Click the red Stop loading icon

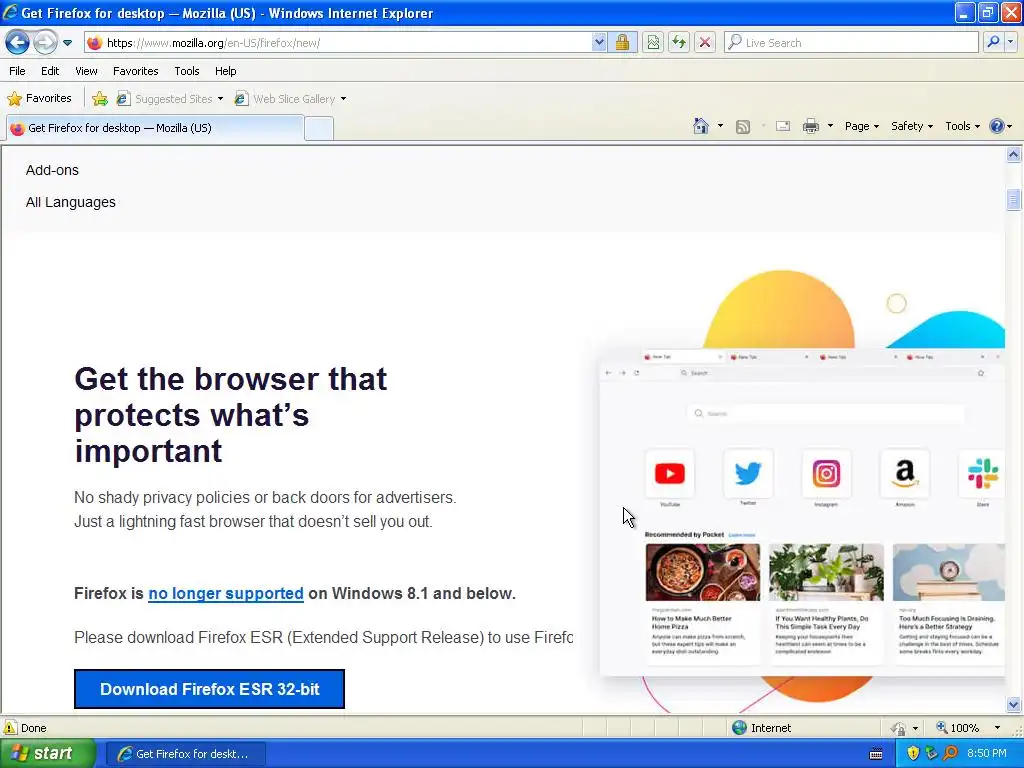[x=705, y=42]
